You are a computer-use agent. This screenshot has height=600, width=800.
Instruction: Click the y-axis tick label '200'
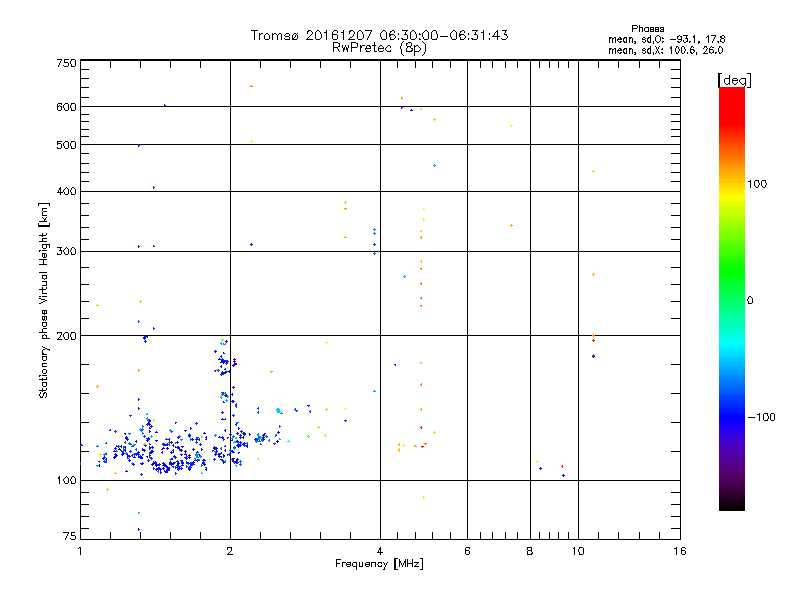[x=67, y=336]
